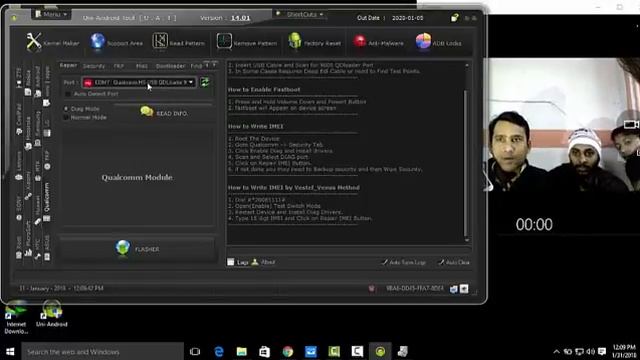Viewport: 640px width, 360px height.
Task: Select the Qualcomm vertical side tab
Action: (x=47, y=202)
